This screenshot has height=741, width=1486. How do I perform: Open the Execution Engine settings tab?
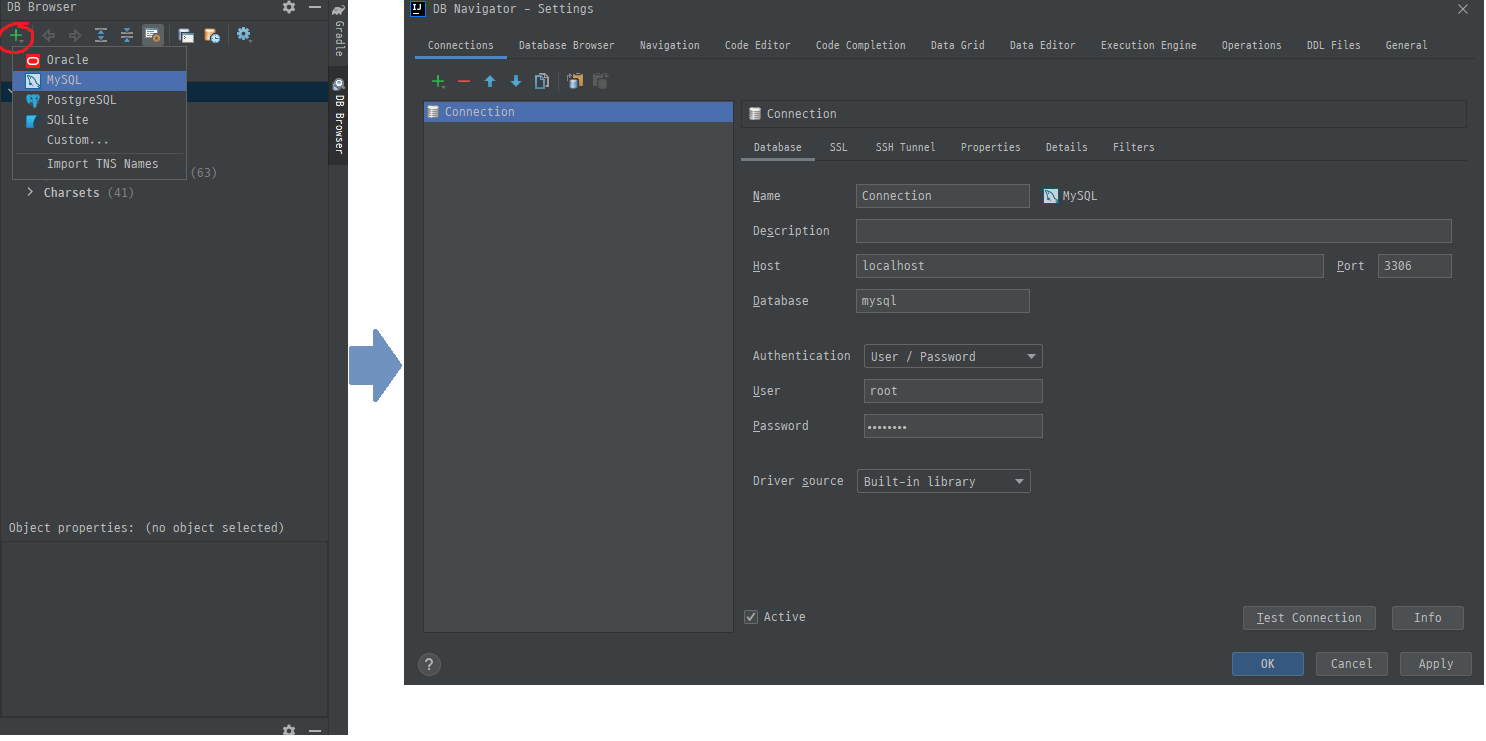(x=1148, y=45)
